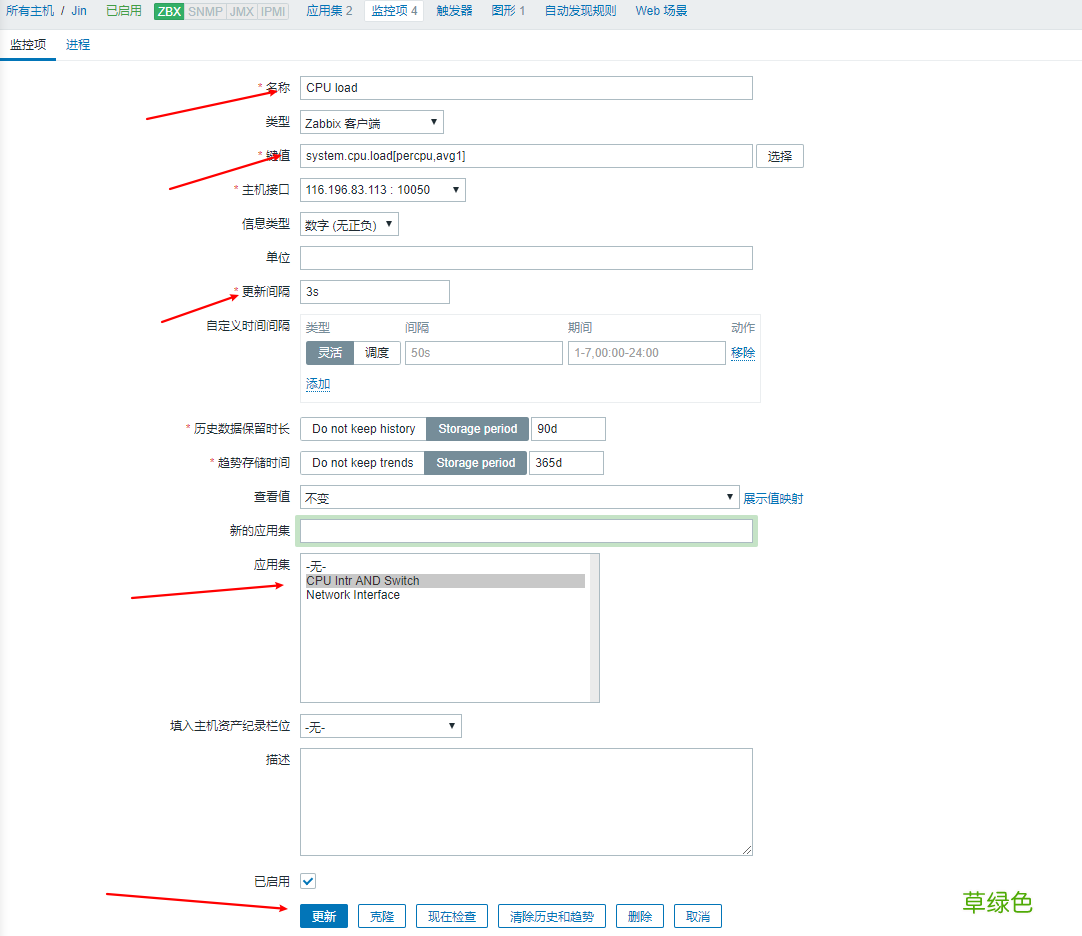Select 调度 mode for custom interval
Viewport: 1082px width, 936px height.
click(376, 352)
